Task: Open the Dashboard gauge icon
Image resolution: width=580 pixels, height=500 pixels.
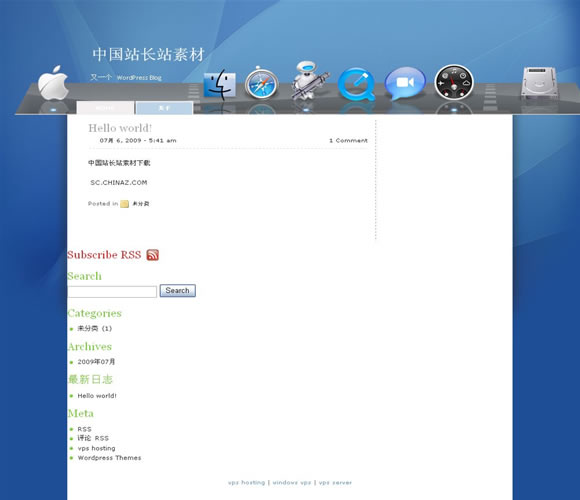Action: (x=454, y=82)
